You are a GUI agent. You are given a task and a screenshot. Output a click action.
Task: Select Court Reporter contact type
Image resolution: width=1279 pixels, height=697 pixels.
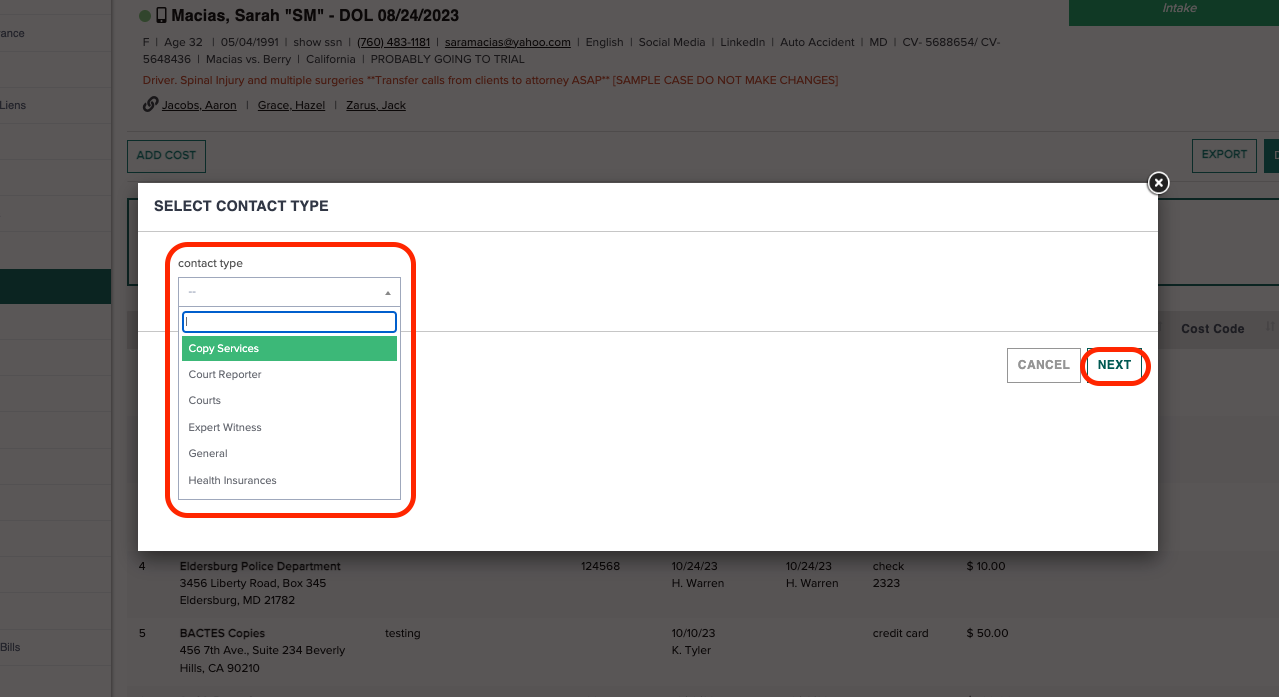point(290,374)
